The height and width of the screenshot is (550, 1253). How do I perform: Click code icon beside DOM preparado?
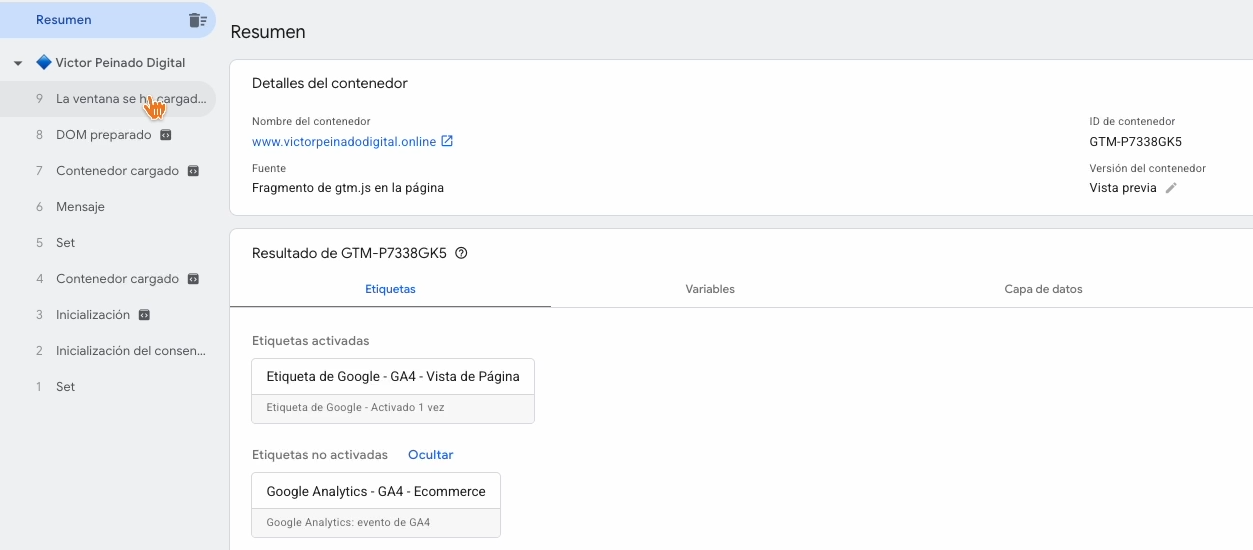click(x=166, y=135)
